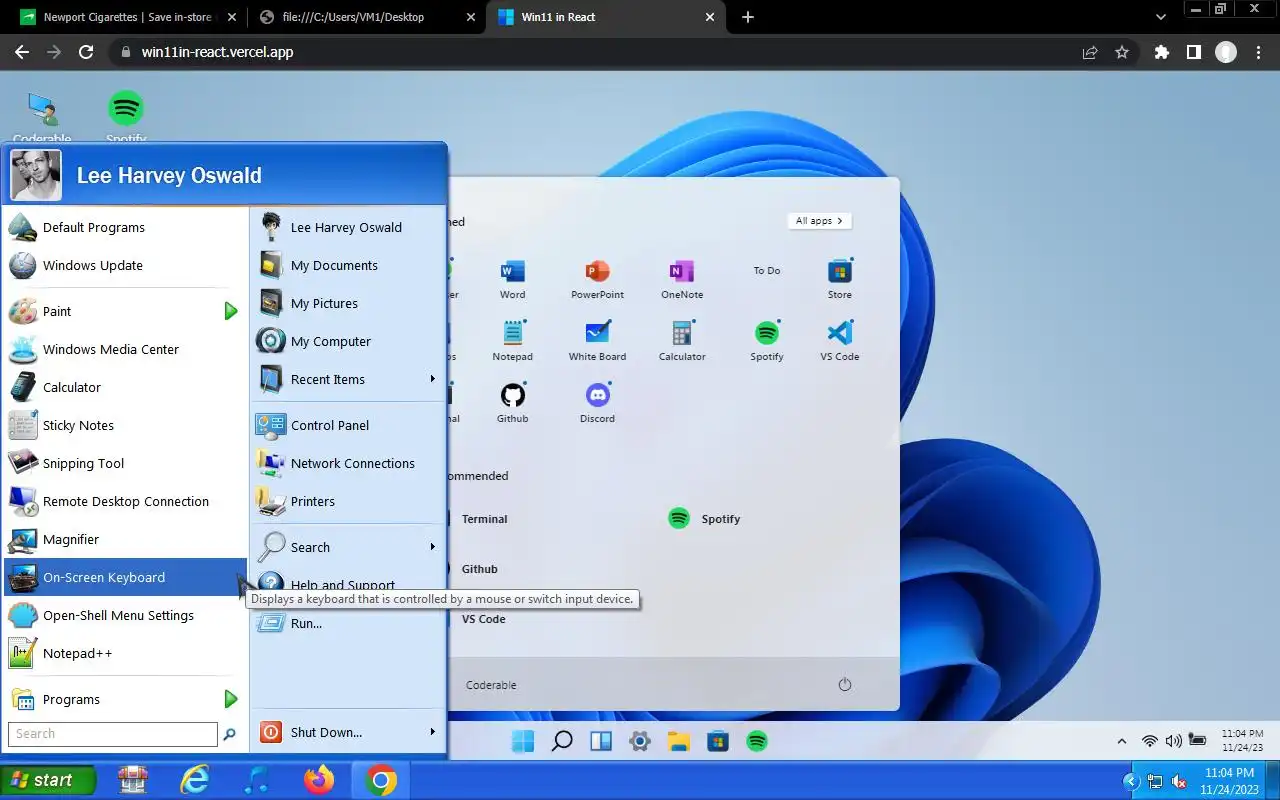Show hidden Win11 tray icons chevron
Image resolution: width=1280 pixels, height=800 pixels.
coord(1122,741)
